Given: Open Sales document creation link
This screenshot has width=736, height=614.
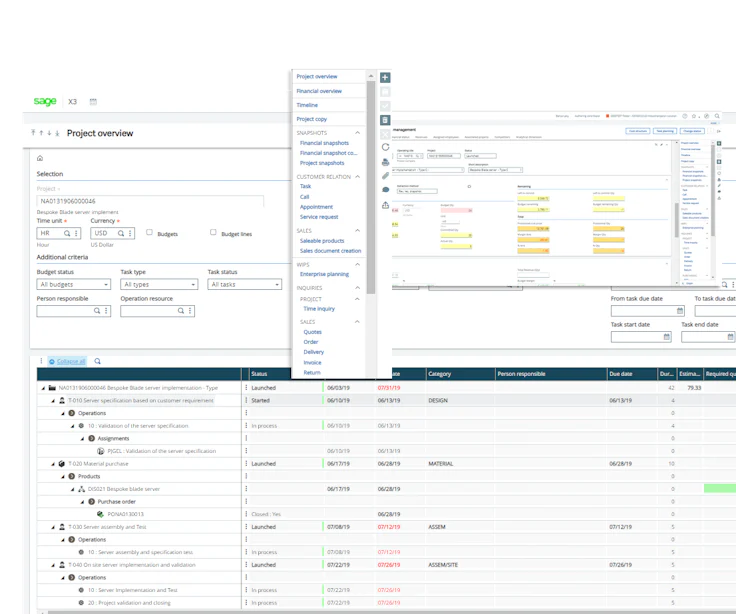Looking at the screenshot, I should [x=330, y=251].
